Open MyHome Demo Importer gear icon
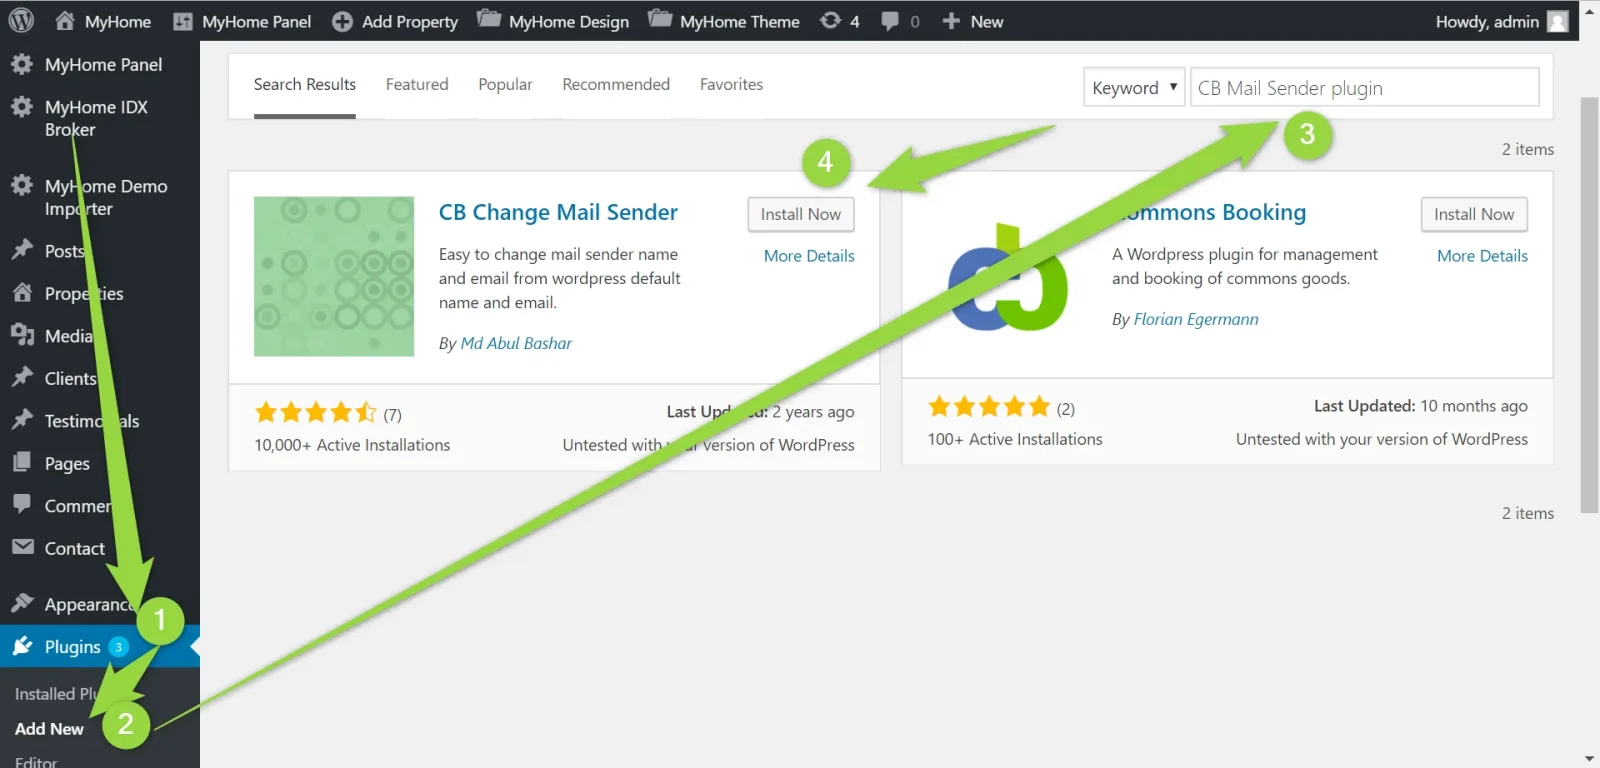 [x=22, y=186]
